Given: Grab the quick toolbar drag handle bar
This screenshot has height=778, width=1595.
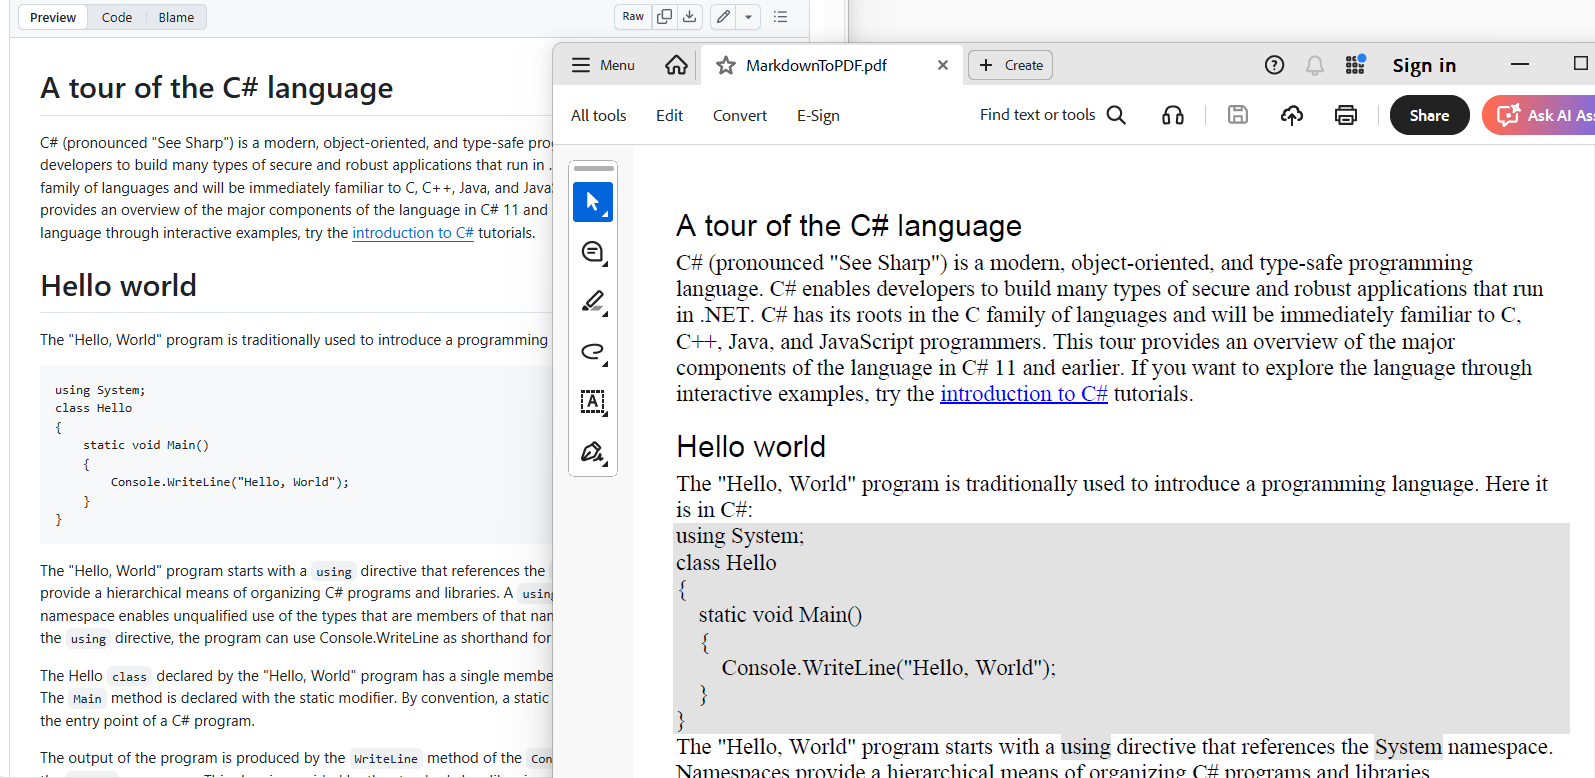Looking at the screenshot, I should coord(593,168).
